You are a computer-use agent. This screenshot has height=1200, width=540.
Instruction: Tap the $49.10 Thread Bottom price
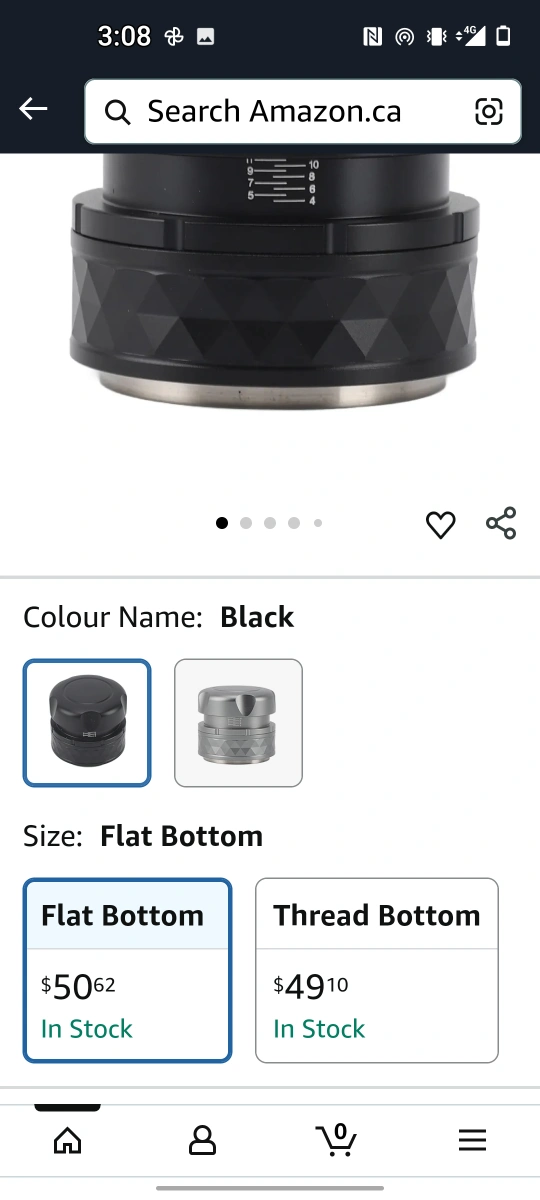coord(311,988)
